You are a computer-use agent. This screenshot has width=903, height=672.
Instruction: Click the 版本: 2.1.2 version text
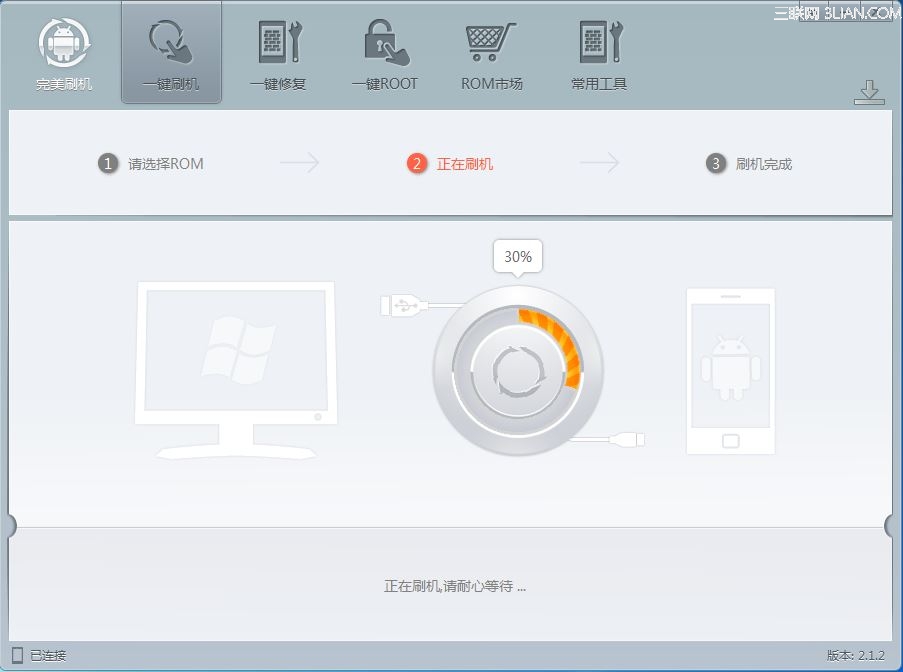point(856,655)
